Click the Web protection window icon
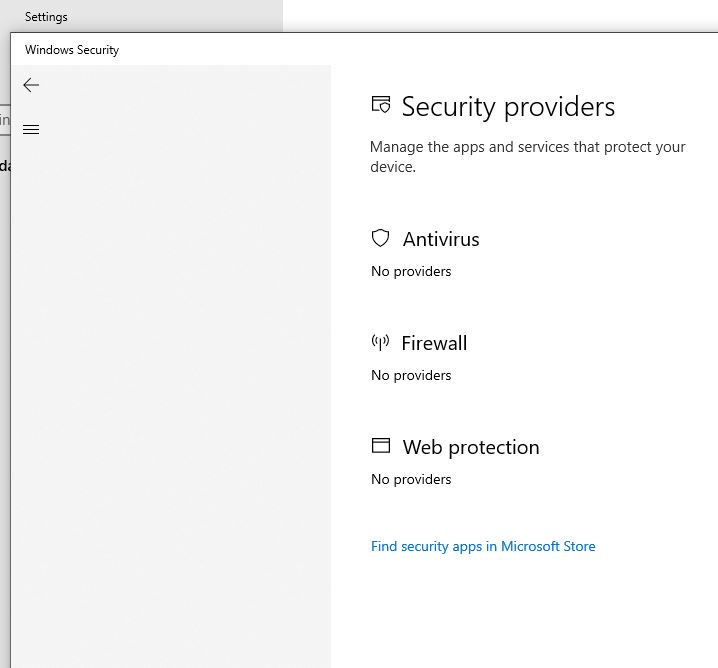The height and width of the screenshot is (668, 718). tap(381, 445)
